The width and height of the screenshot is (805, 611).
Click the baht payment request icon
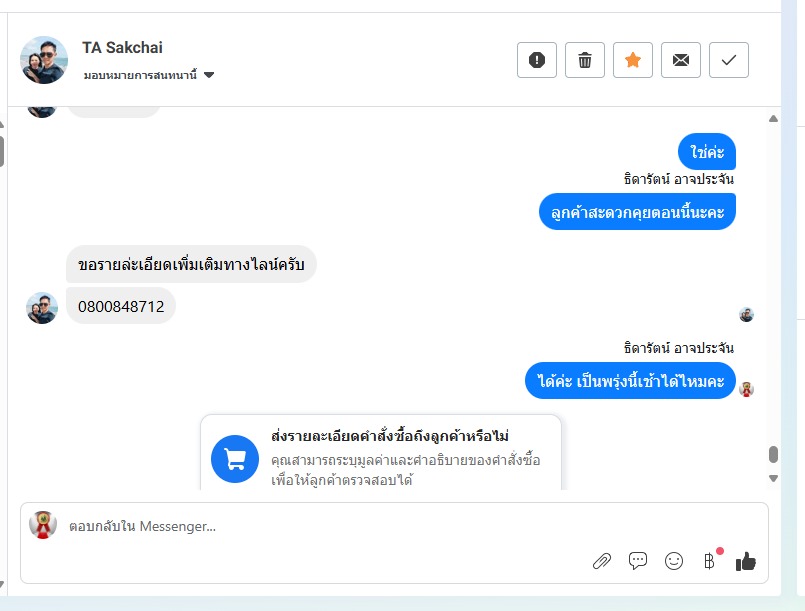[710, 561]
